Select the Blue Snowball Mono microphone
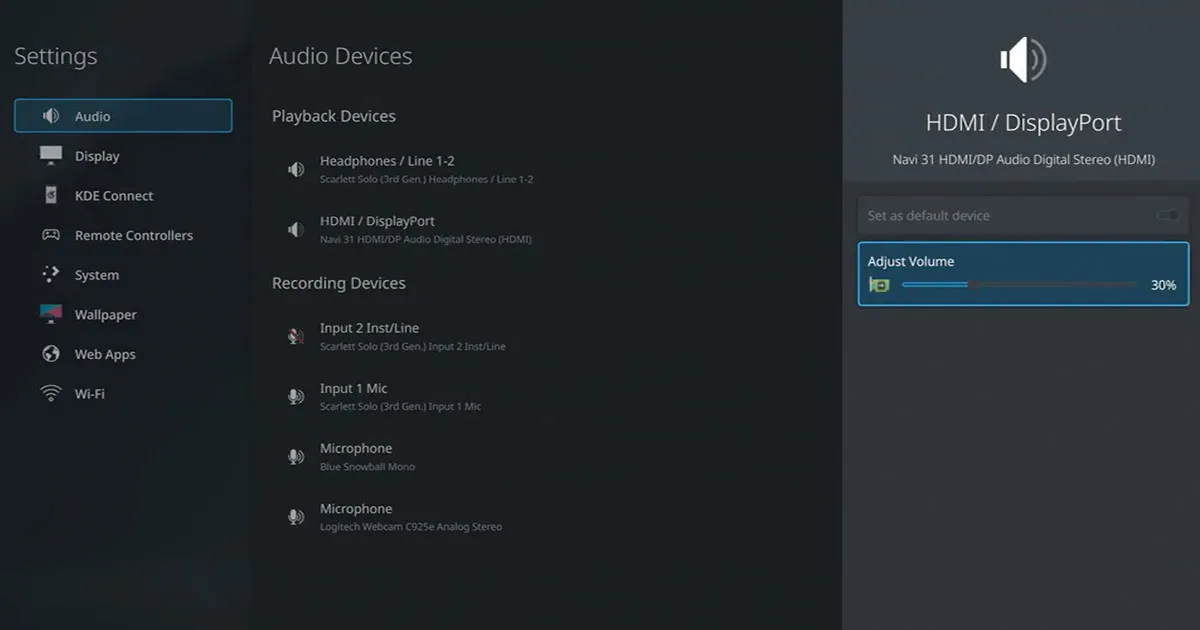Image resolution: width=1200 pixels, height=630 pixels. (356, 456)
